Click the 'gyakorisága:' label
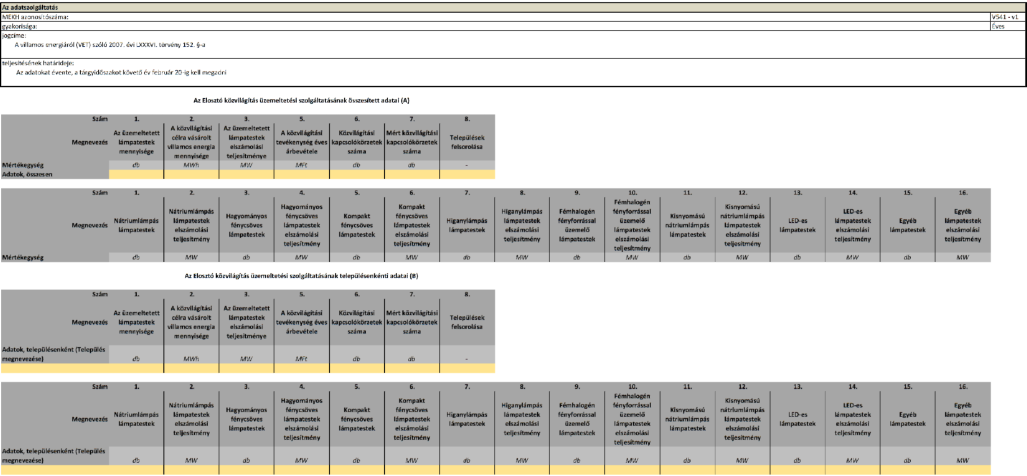 (x=20, y=27)
